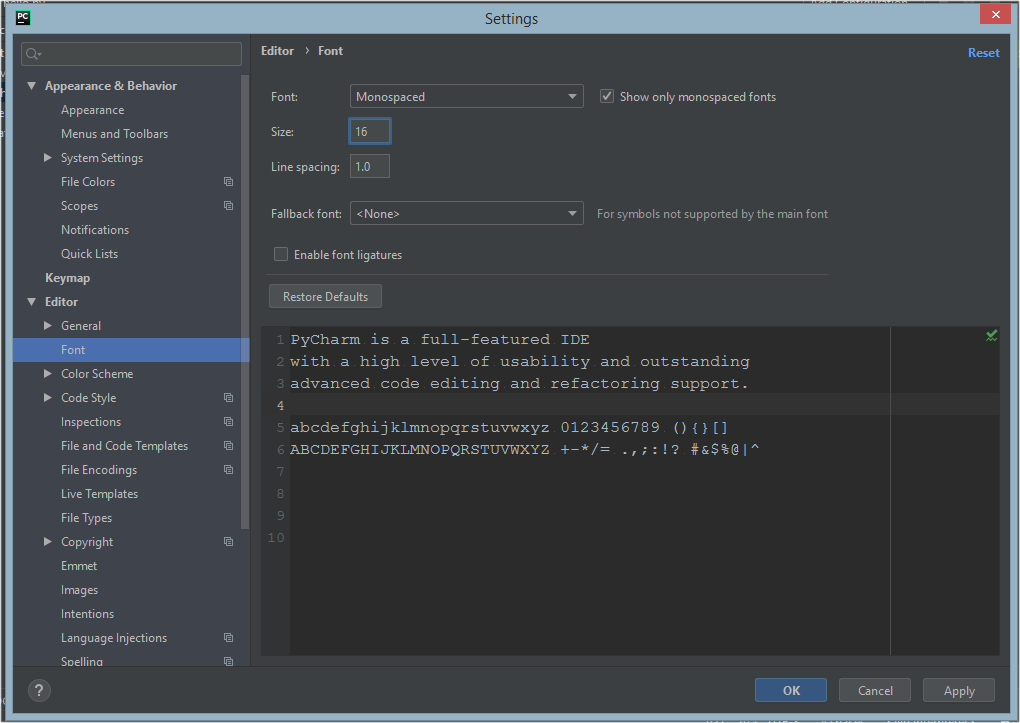This screenshot has width=1020, height=723.
Task: Click the icon next to Language Injections
Action: point(228,637)
